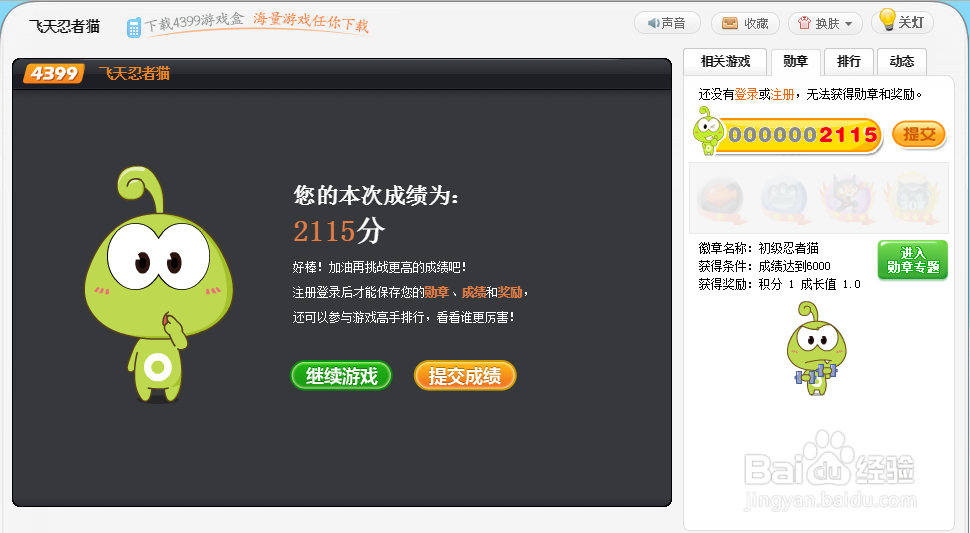Open the 换肤 skin dropdown

click(x=825, y=23)
